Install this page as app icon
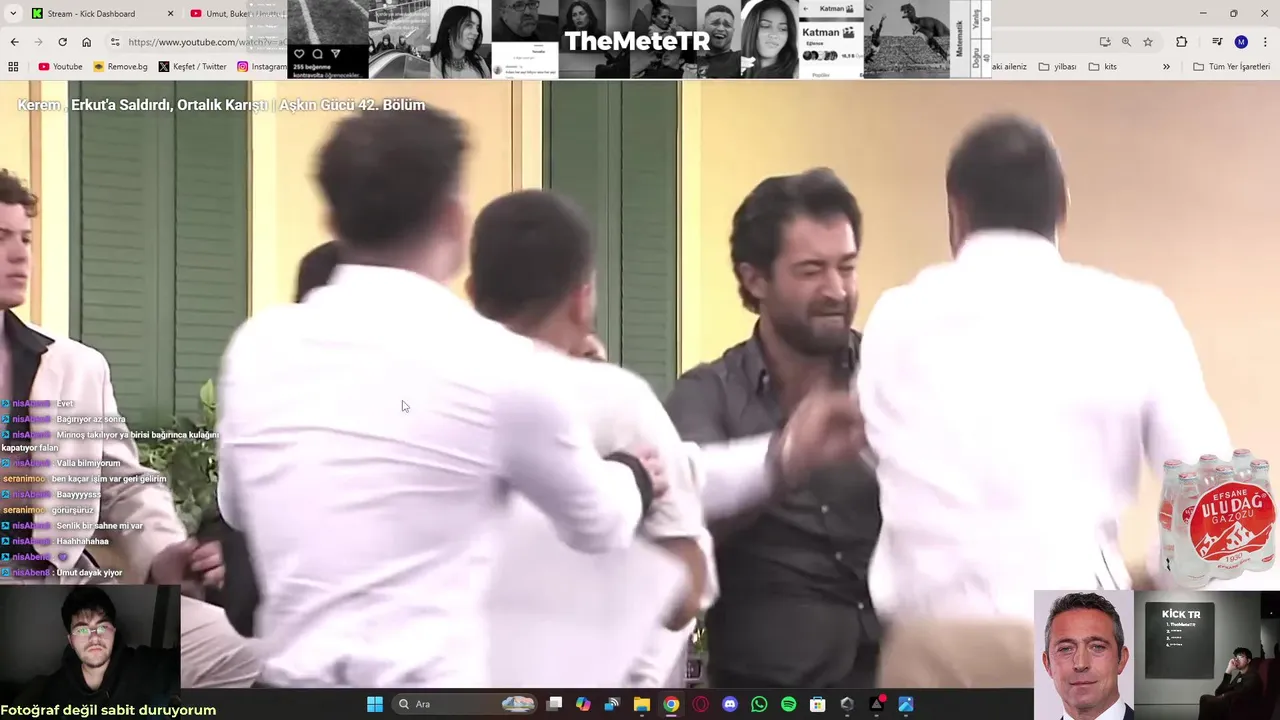 click(1104, 42)
